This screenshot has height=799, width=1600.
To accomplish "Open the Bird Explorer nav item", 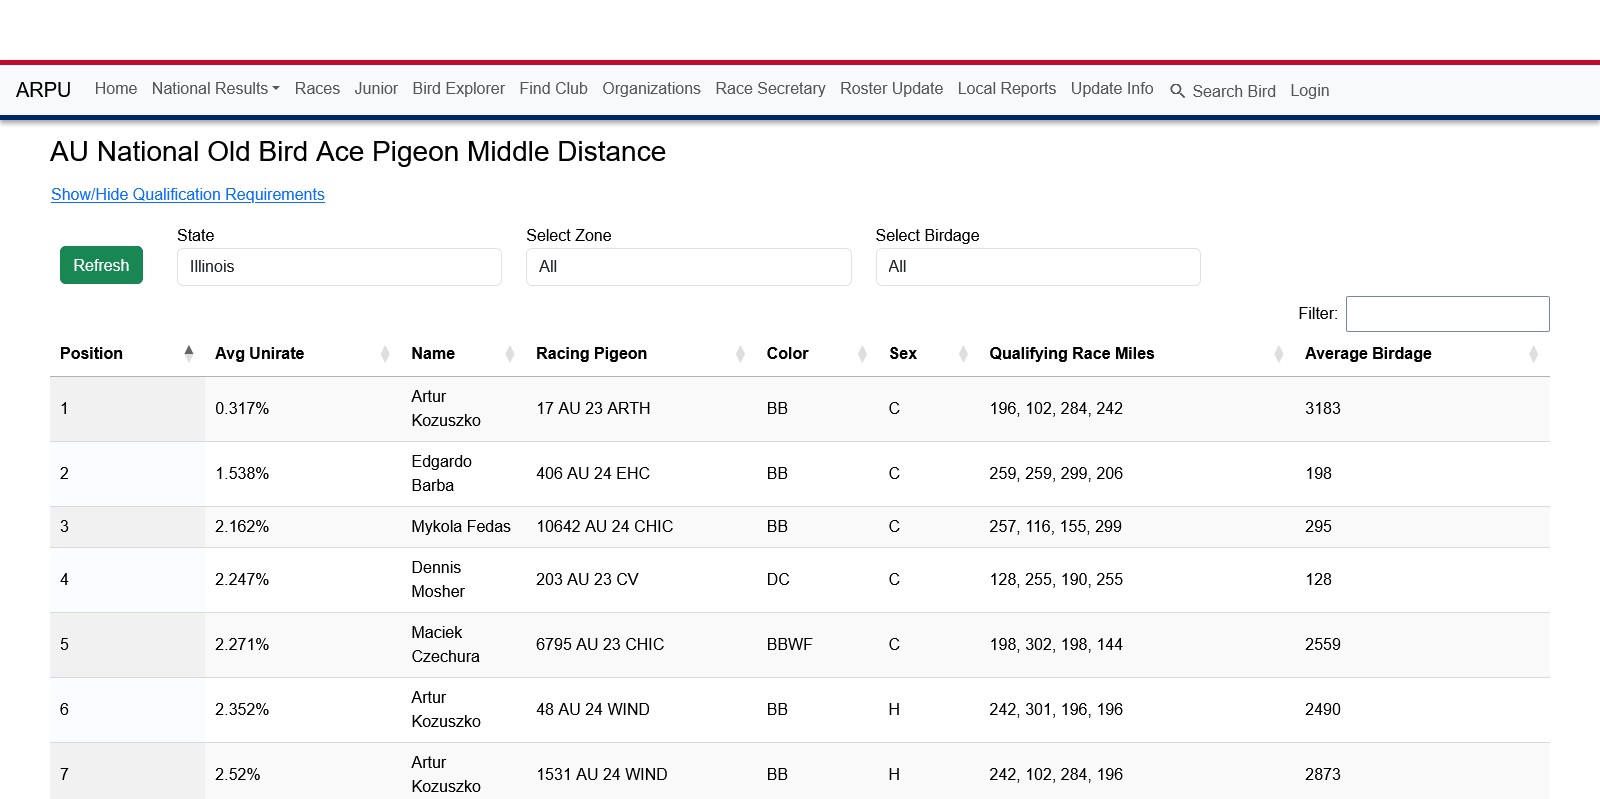I will [458, 89].
